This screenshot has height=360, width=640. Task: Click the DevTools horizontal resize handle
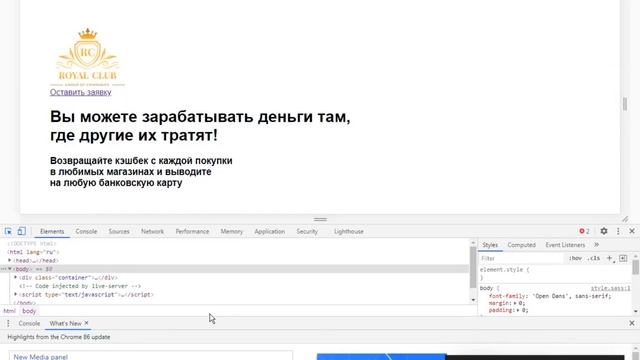[320, 220]
